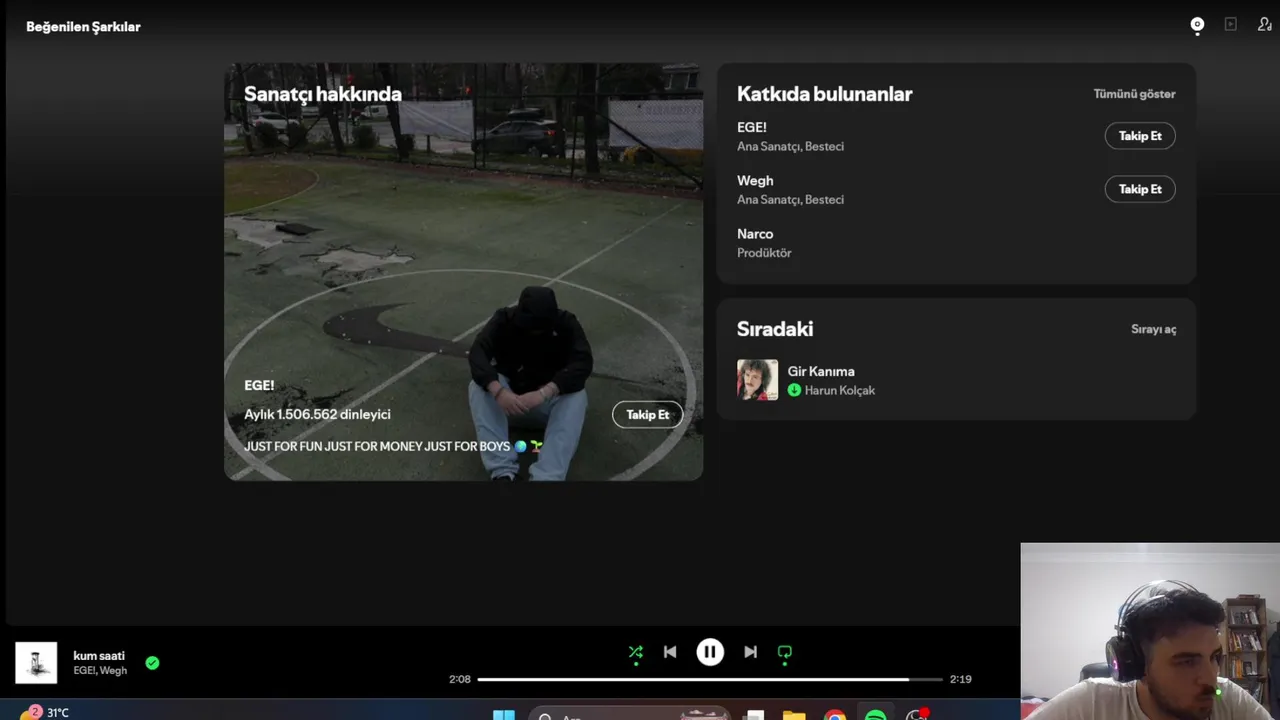Follow EGE! on the artist card
1280x720 pixels.
click(648, 414)
